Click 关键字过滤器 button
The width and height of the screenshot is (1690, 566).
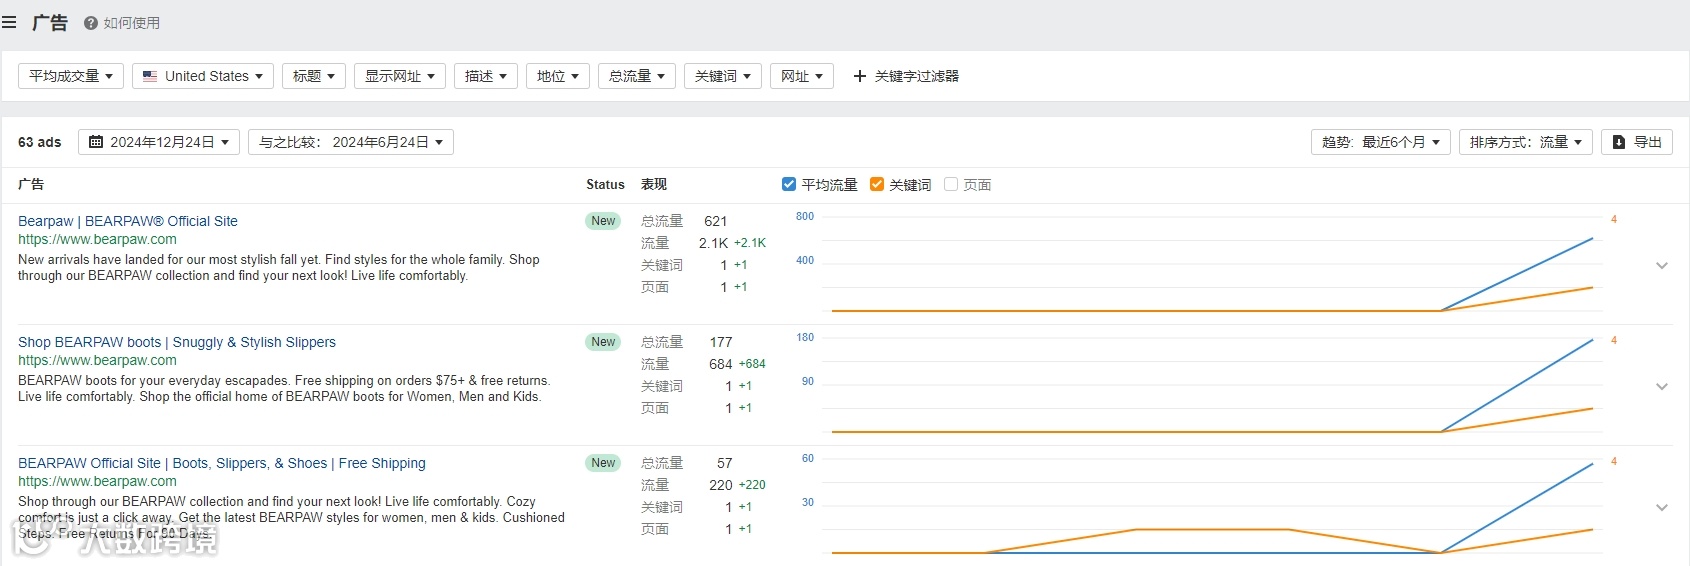[906, 76]
